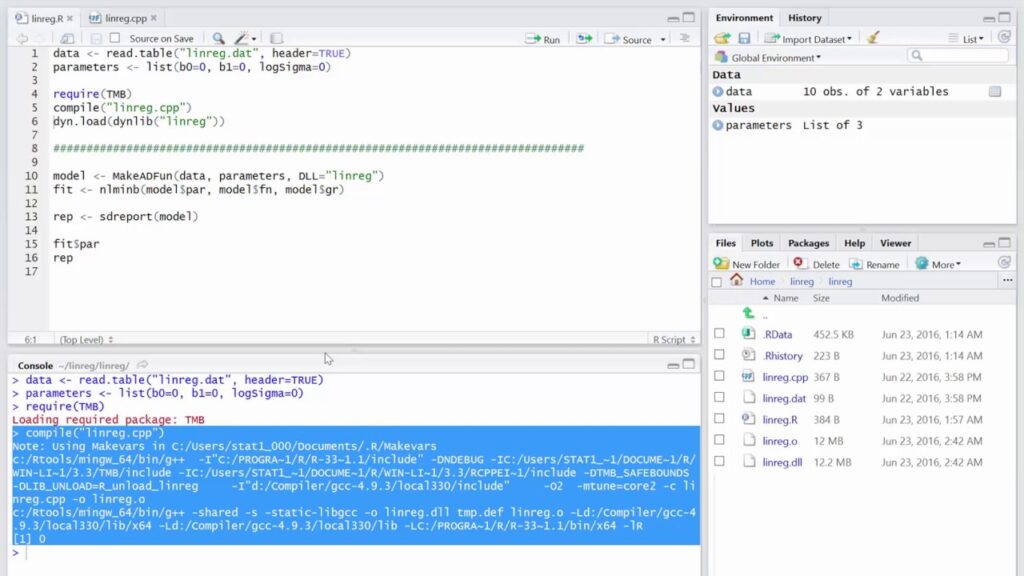
Task: Open the (Top Level) scope selector
Action: 86,340
